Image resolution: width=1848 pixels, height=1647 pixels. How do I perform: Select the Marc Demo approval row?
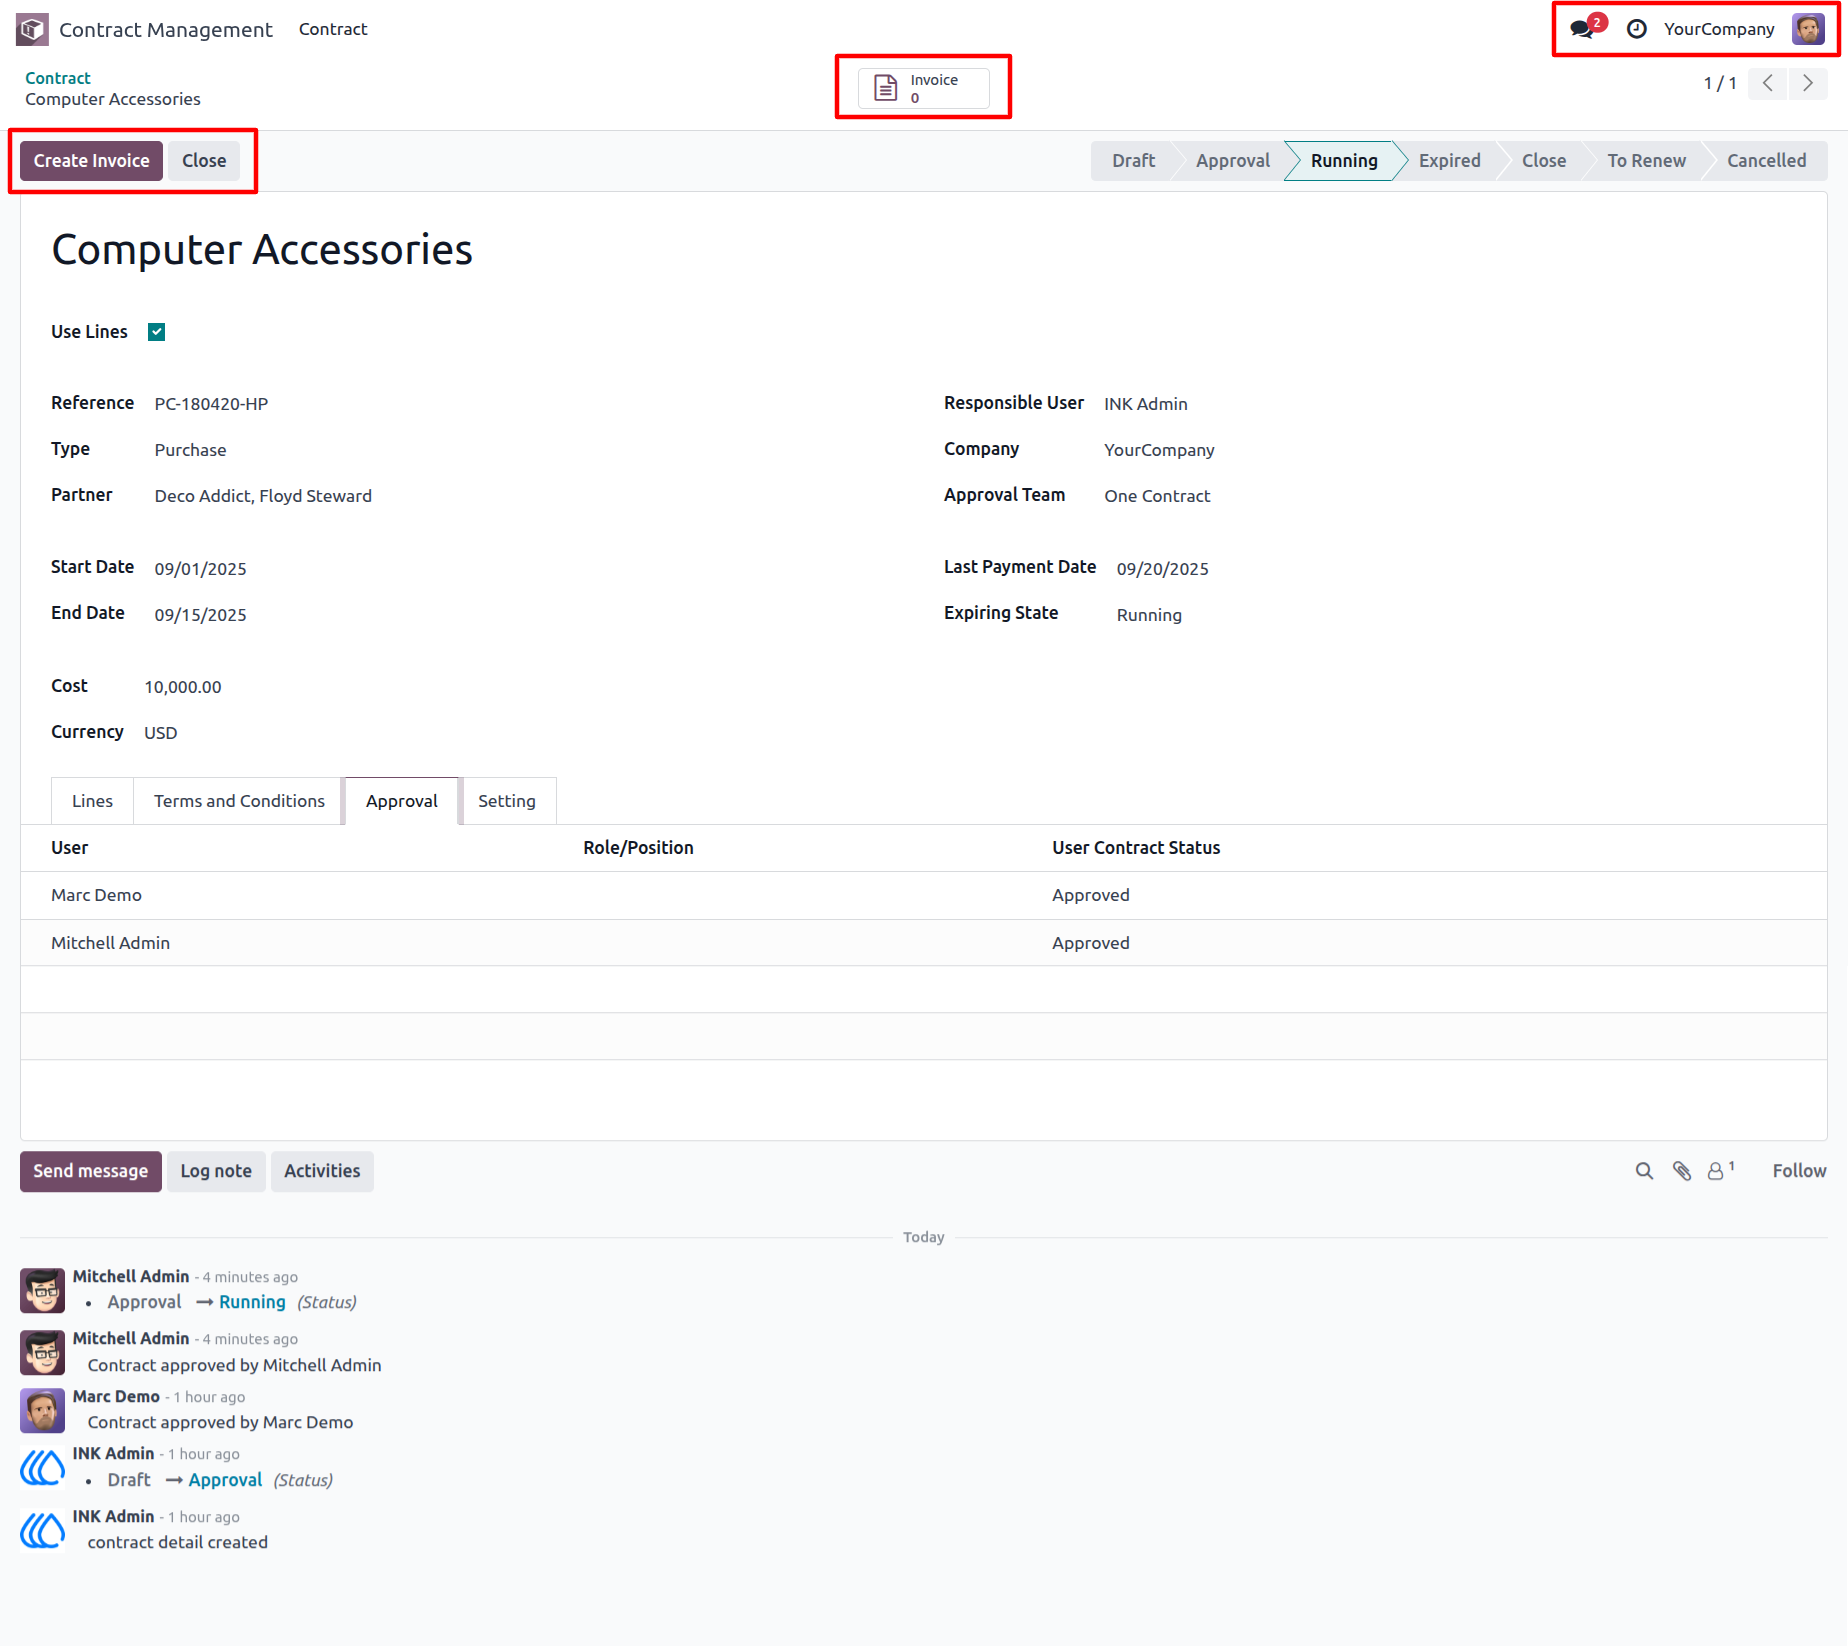pos(924,895)
